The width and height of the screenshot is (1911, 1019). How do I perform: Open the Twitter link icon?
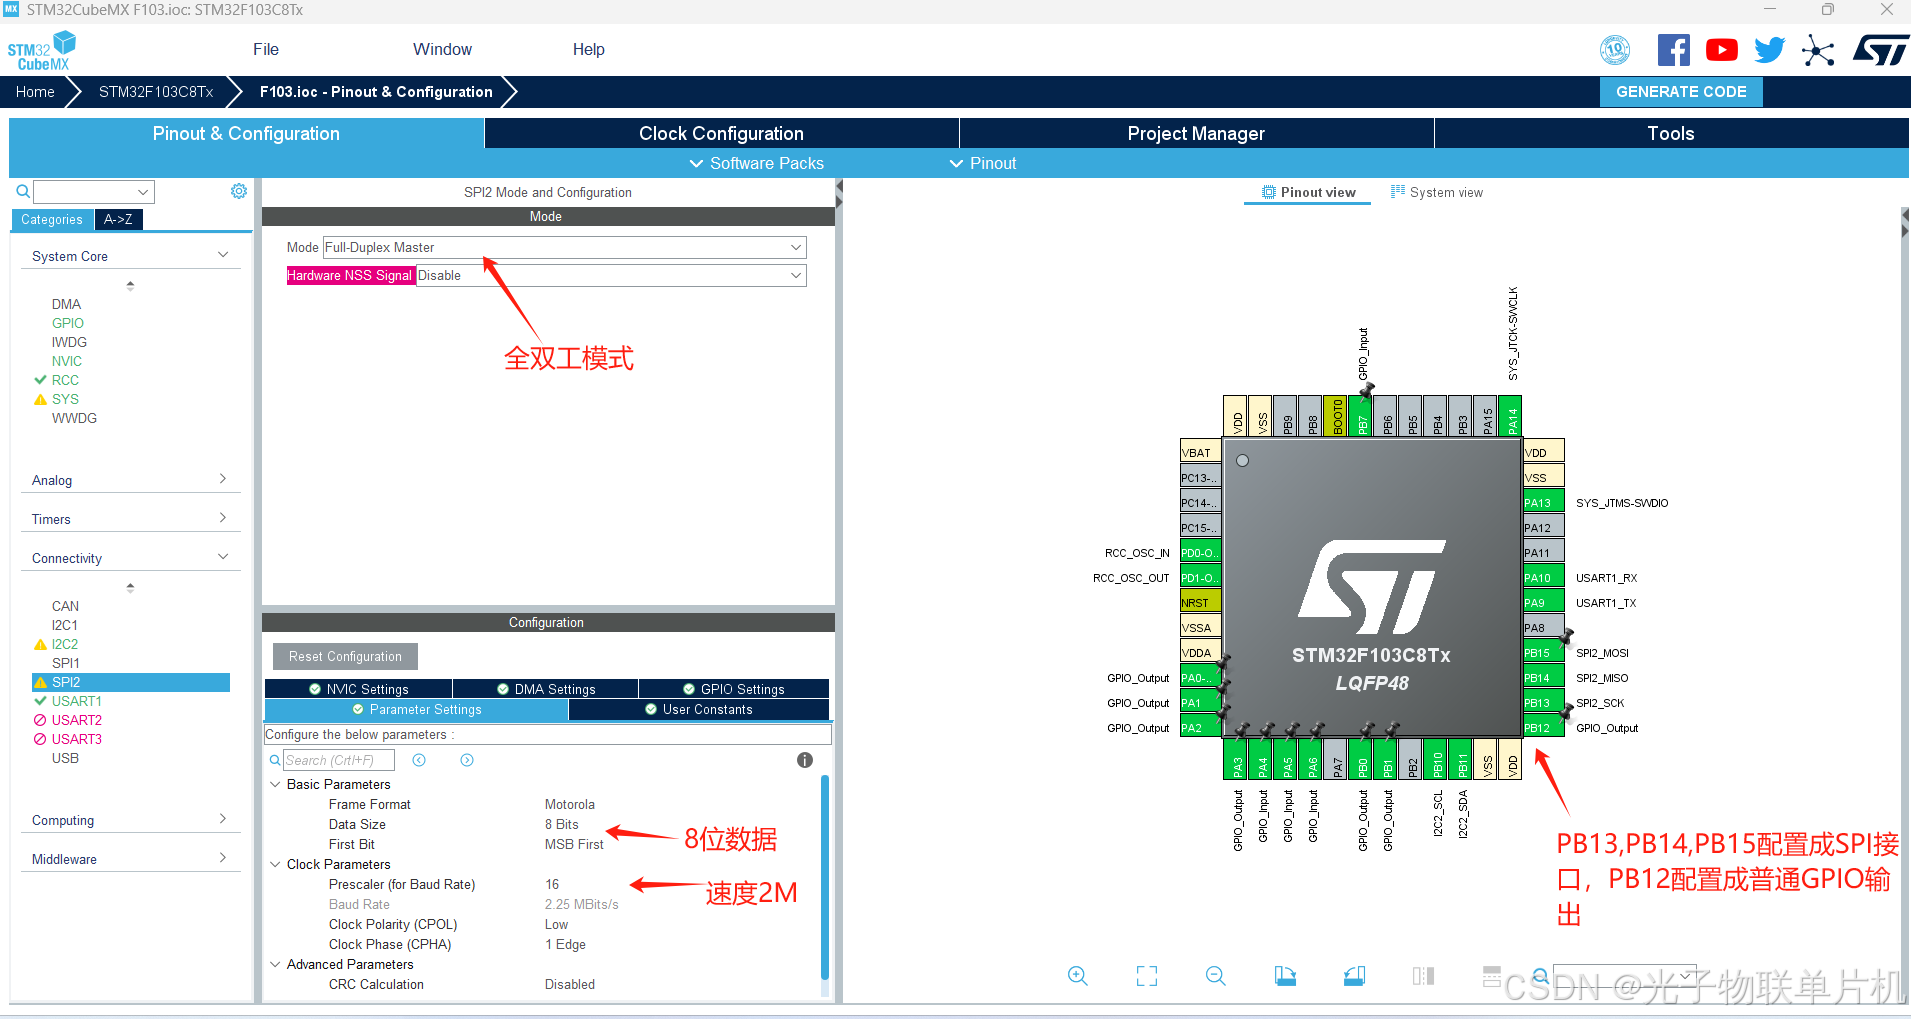pos(1769,50)
